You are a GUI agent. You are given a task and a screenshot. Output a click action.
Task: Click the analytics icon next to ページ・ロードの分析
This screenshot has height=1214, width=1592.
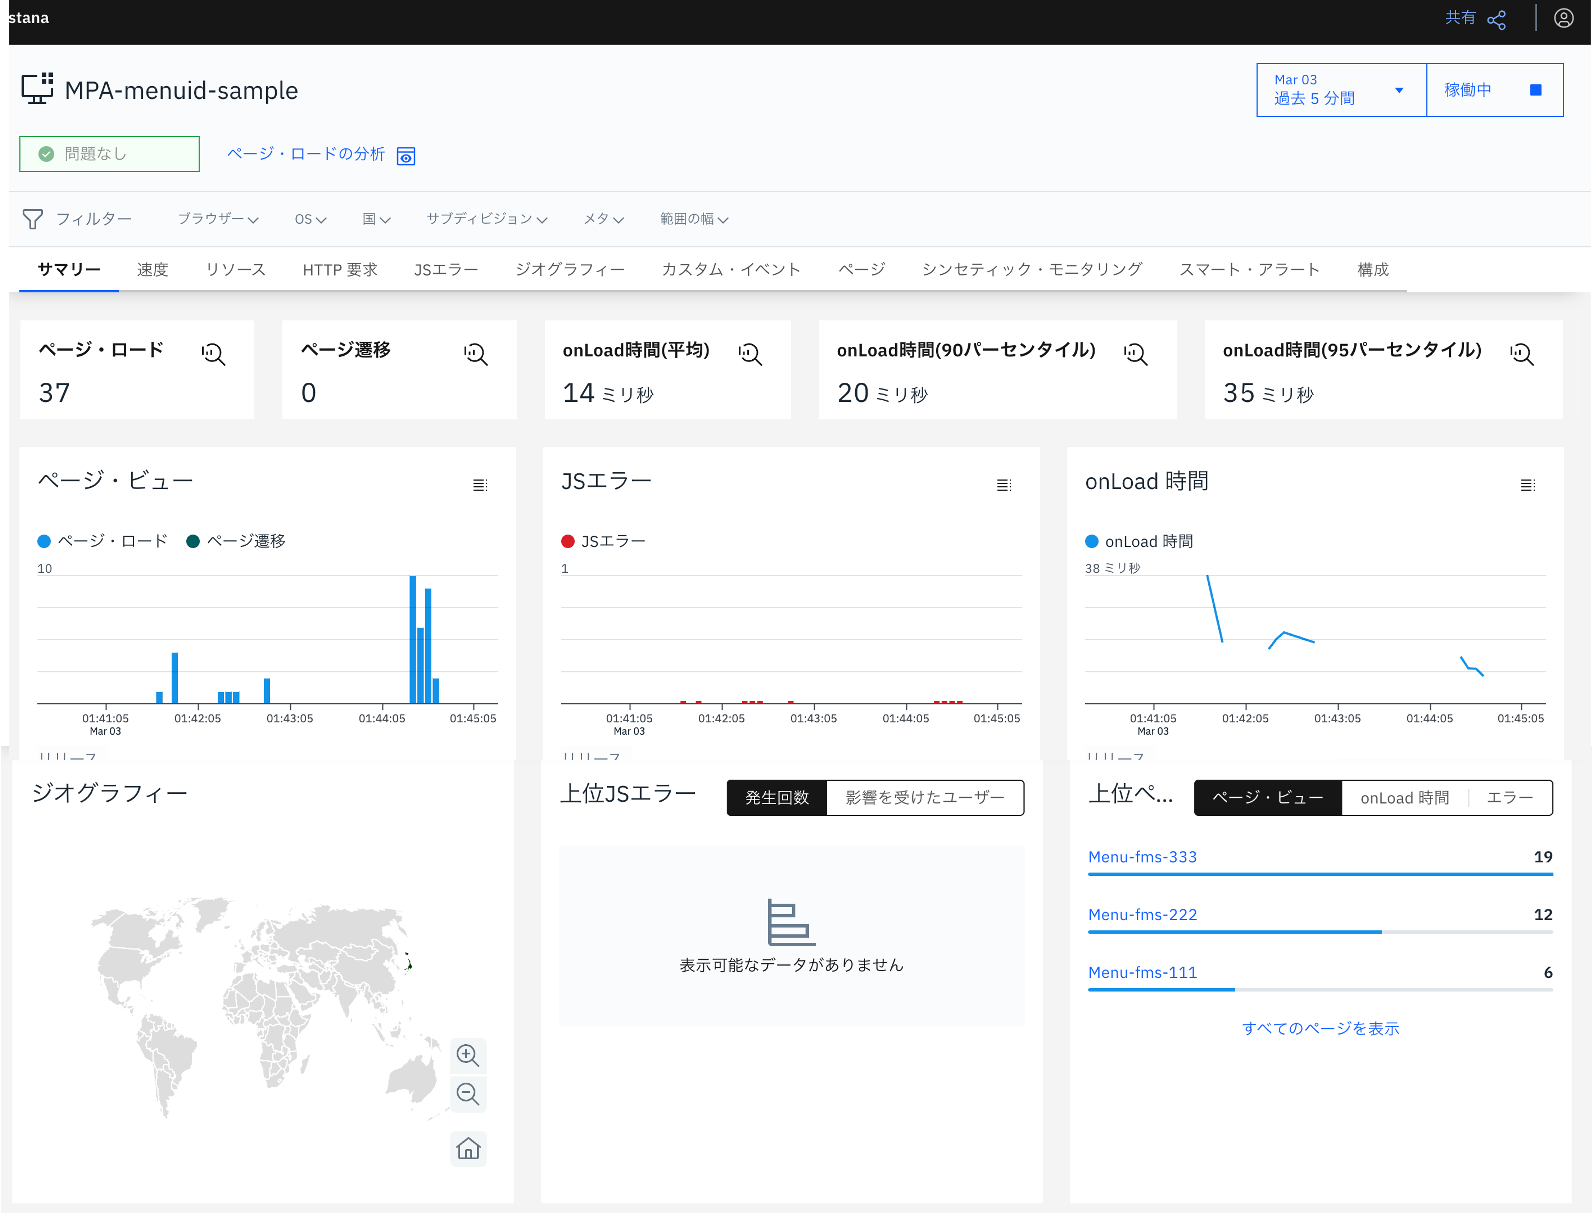406,156
